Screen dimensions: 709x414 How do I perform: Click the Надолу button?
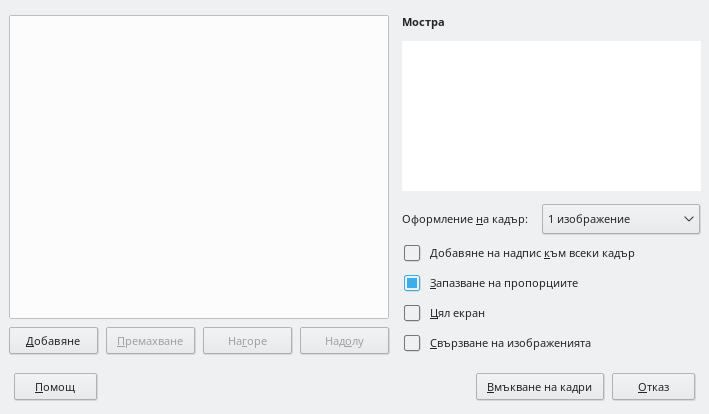click(344, 341)
